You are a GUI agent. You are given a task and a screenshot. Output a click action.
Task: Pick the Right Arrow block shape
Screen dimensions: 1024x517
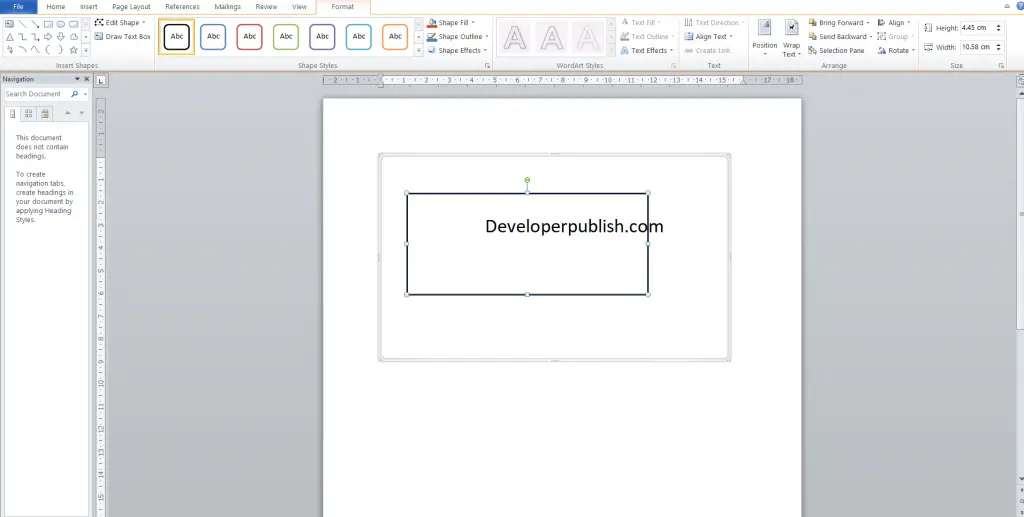pyautogui.click(x=48, y=37)
